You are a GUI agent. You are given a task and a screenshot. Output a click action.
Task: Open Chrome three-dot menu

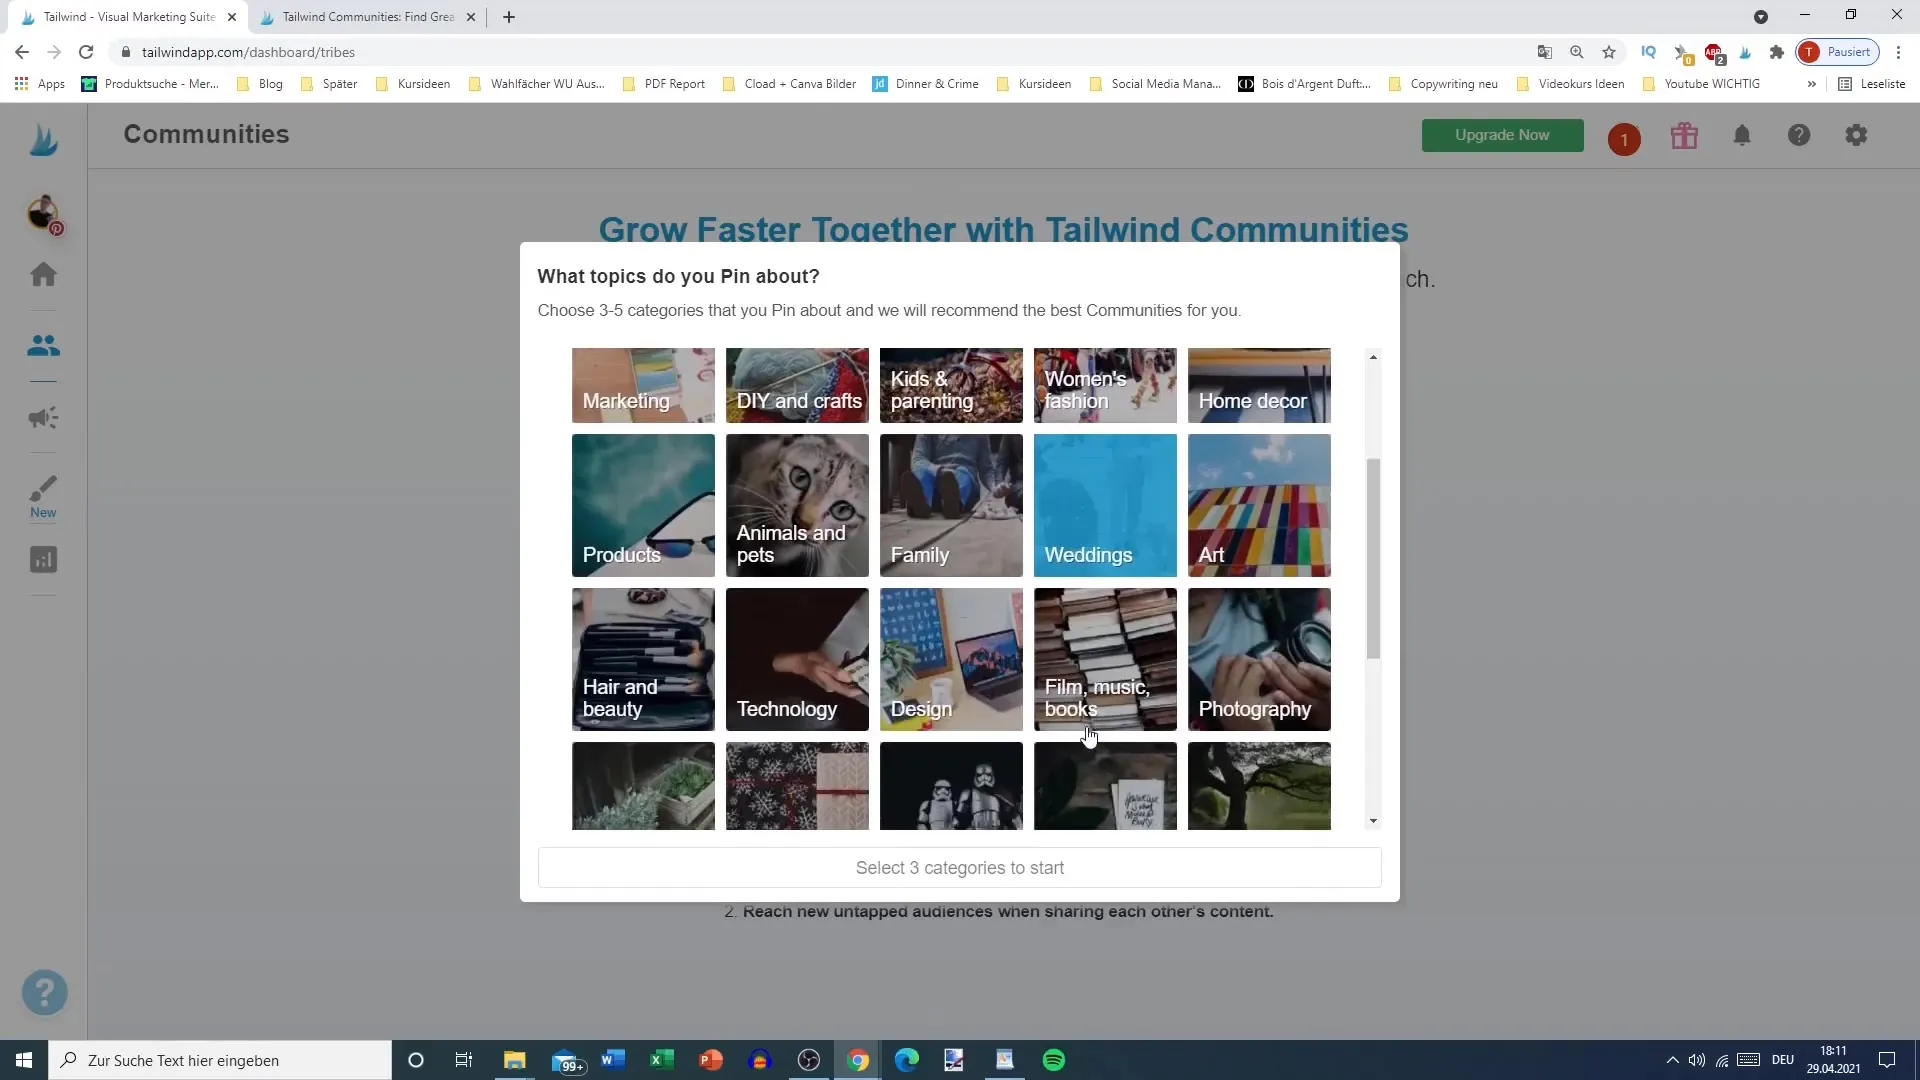(x=1898, y=52)
